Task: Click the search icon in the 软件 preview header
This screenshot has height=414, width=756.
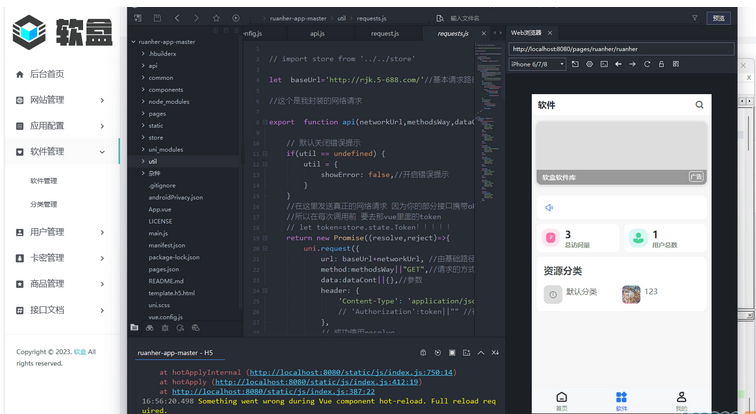Action: point(699,105)
